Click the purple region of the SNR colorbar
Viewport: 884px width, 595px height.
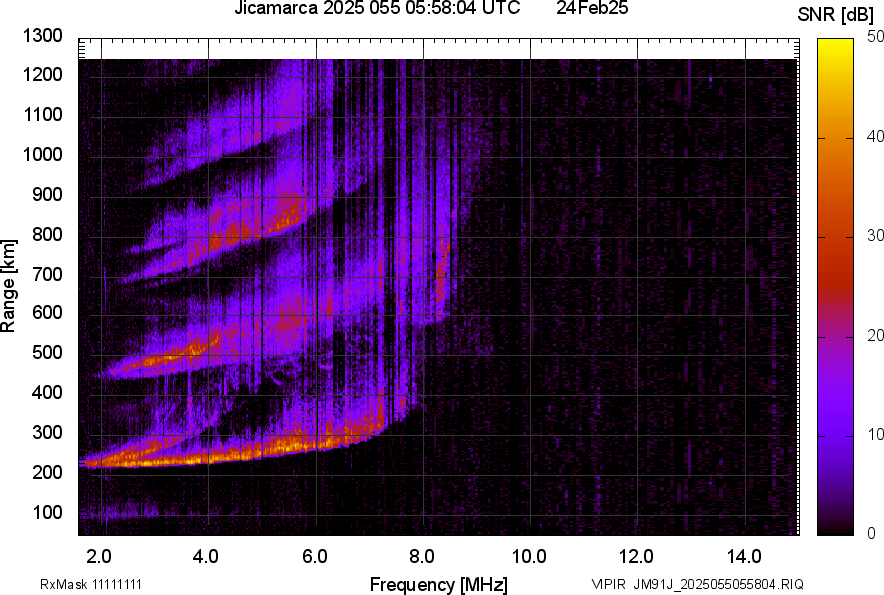pos(836,430)
